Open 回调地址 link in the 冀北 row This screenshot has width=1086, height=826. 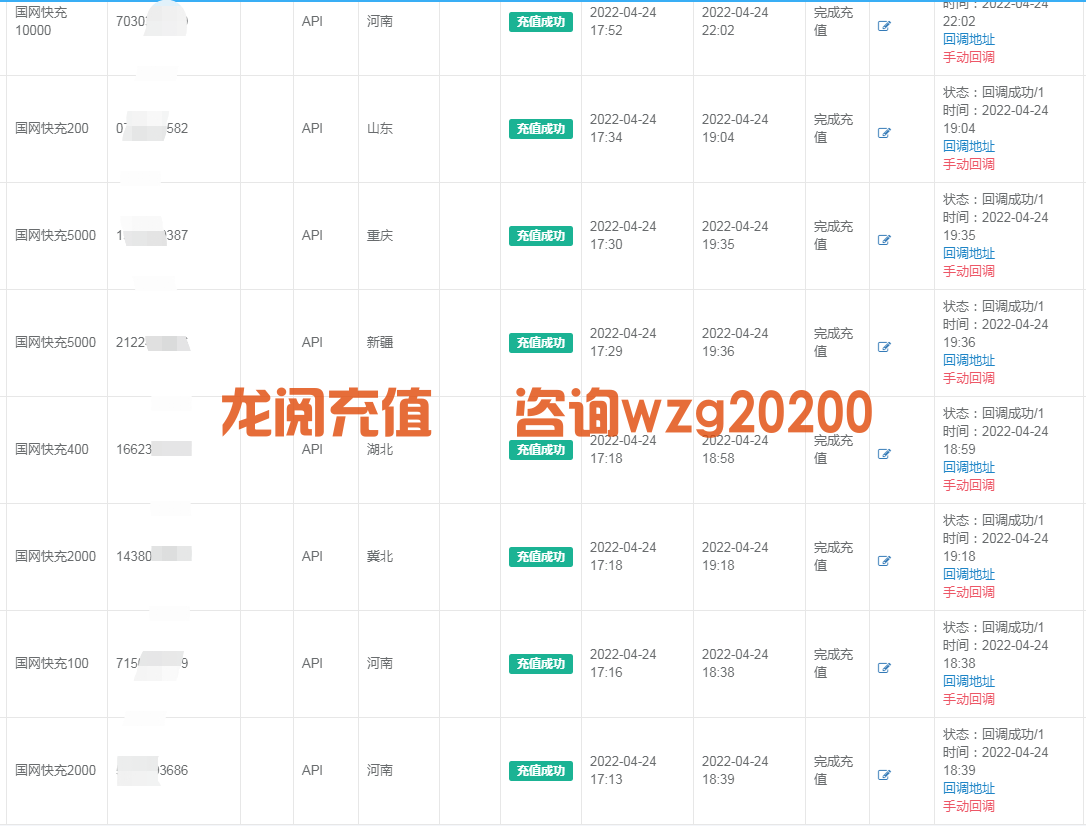click(968, 574)
